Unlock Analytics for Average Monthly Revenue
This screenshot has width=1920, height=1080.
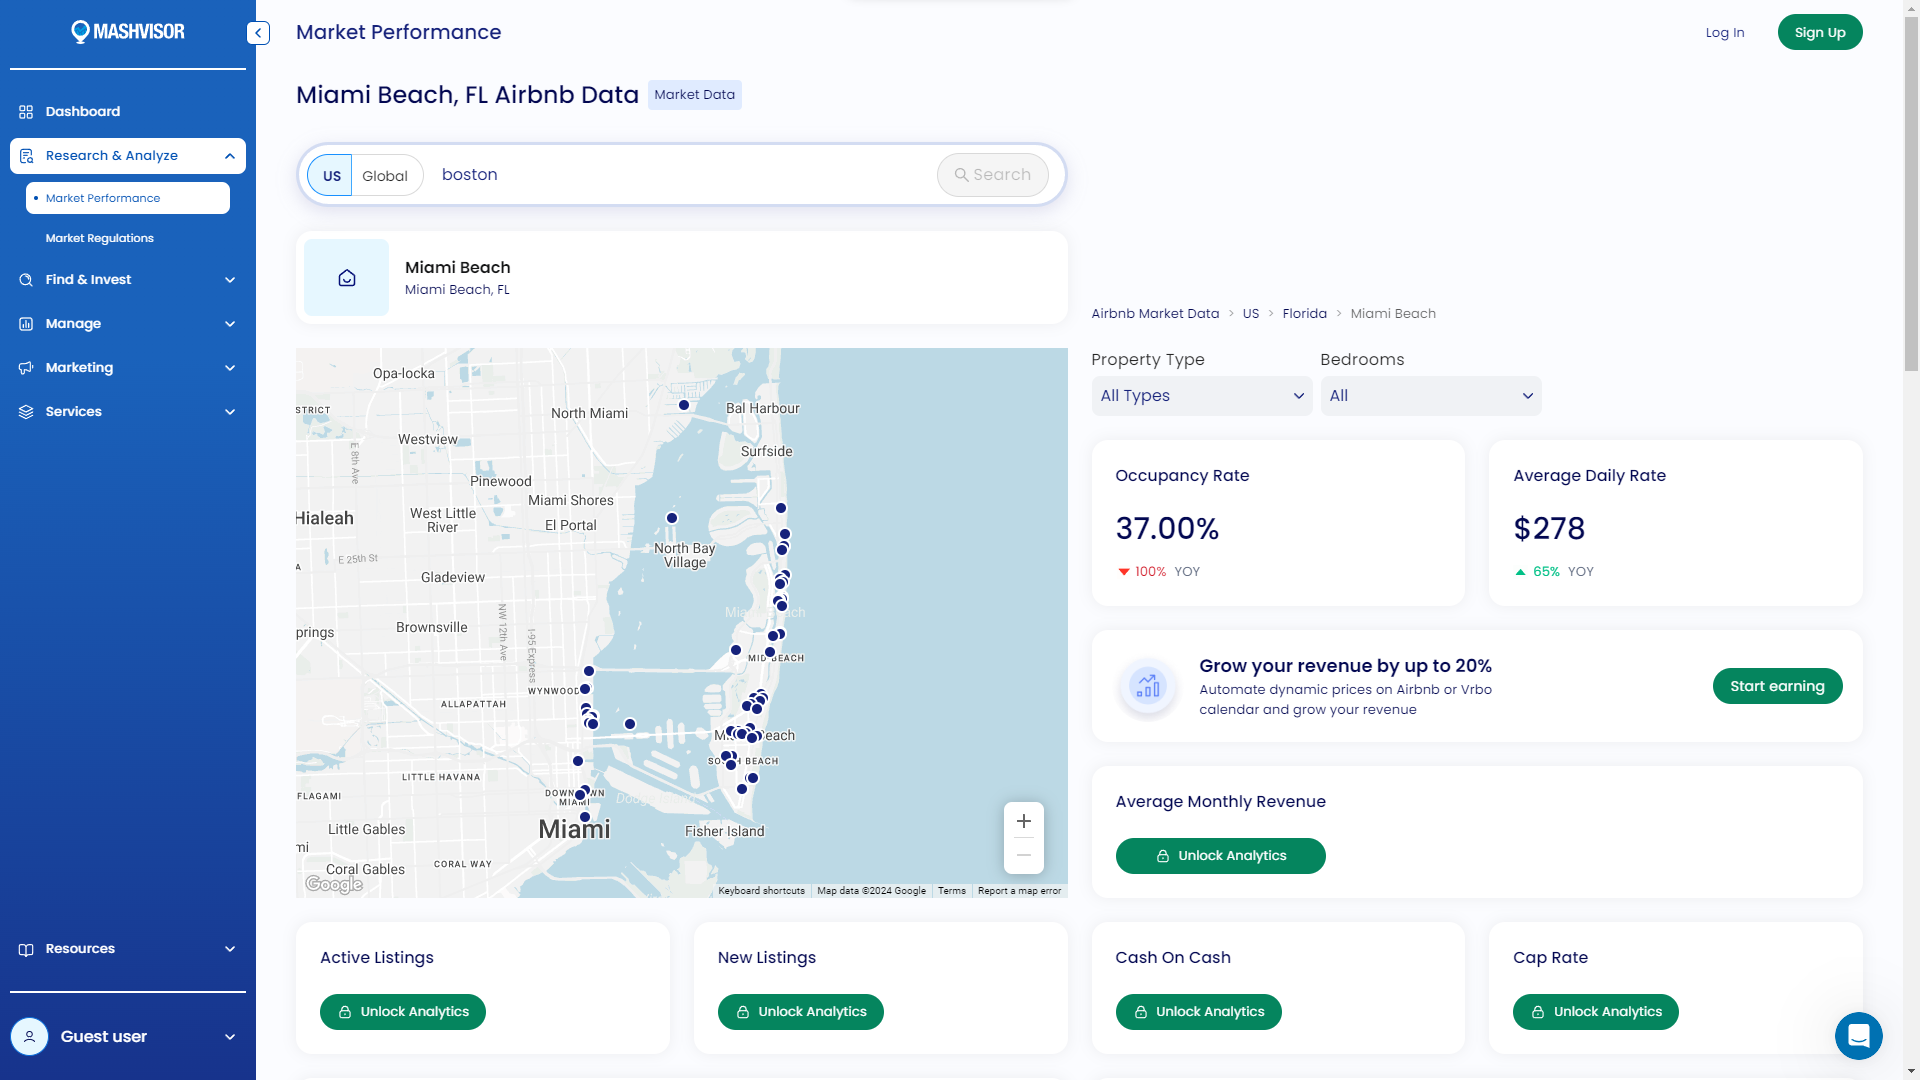coord(1220,856)
